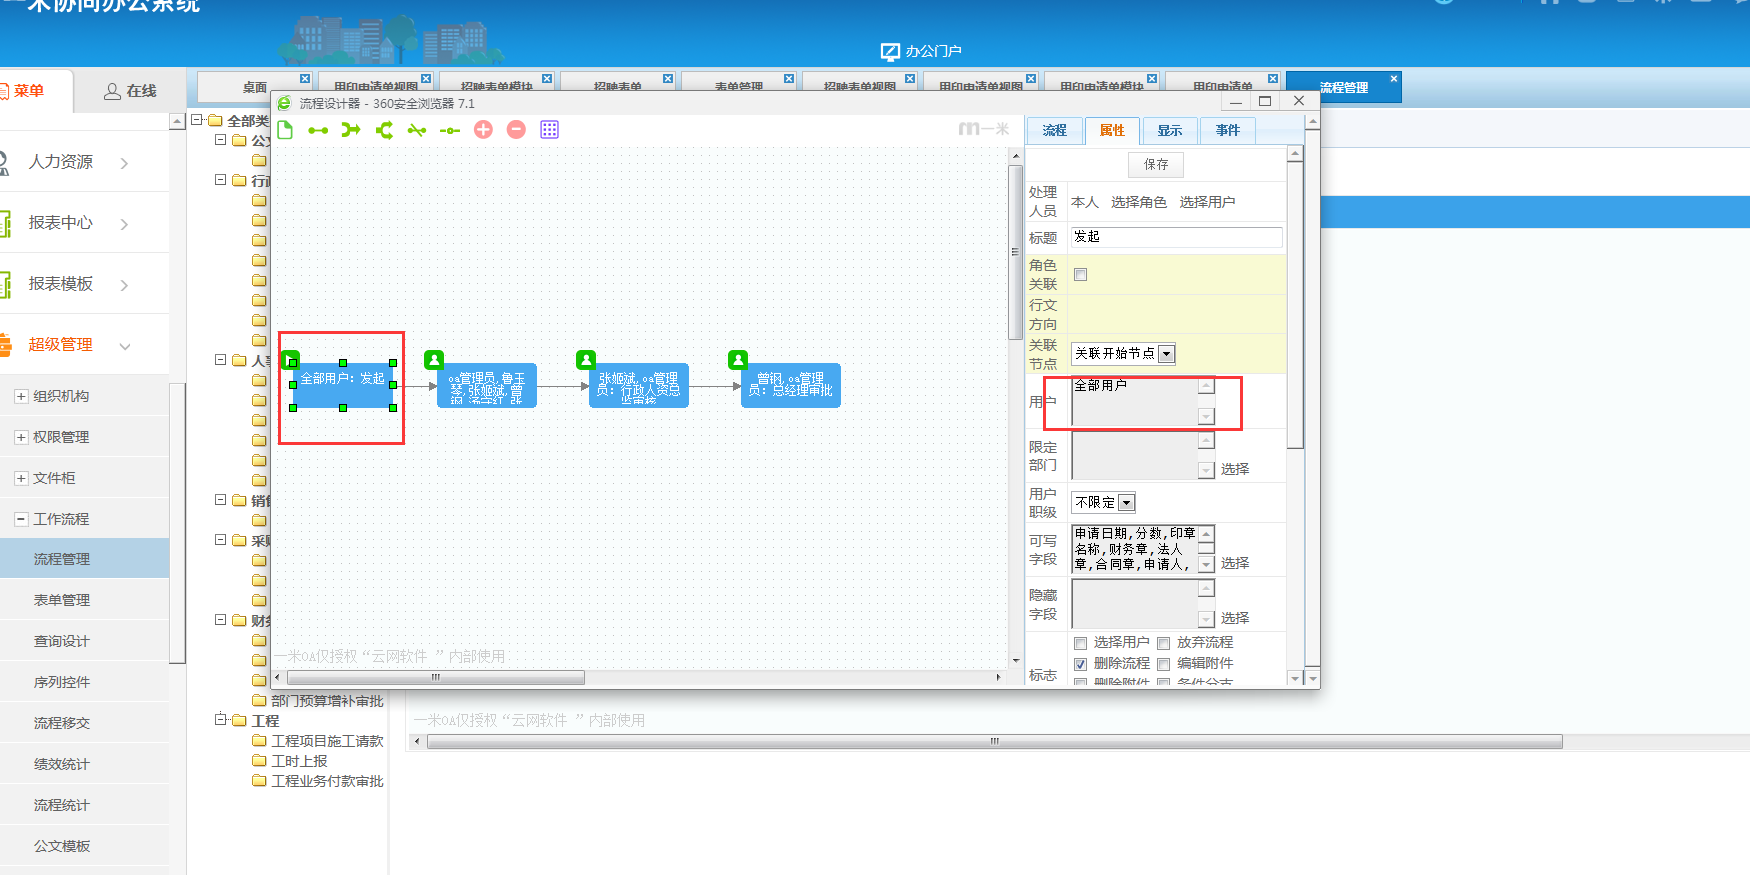The image size is (1750, 875).
Task: Expand the 报表模板 menu chevron
Action: pos(124,285)
